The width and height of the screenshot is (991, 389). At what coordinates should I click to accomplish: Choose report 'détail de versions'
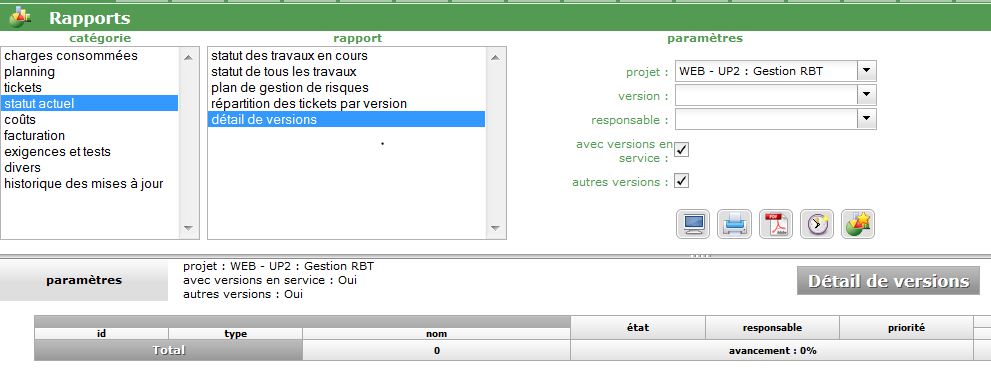(x=346, y=119)
